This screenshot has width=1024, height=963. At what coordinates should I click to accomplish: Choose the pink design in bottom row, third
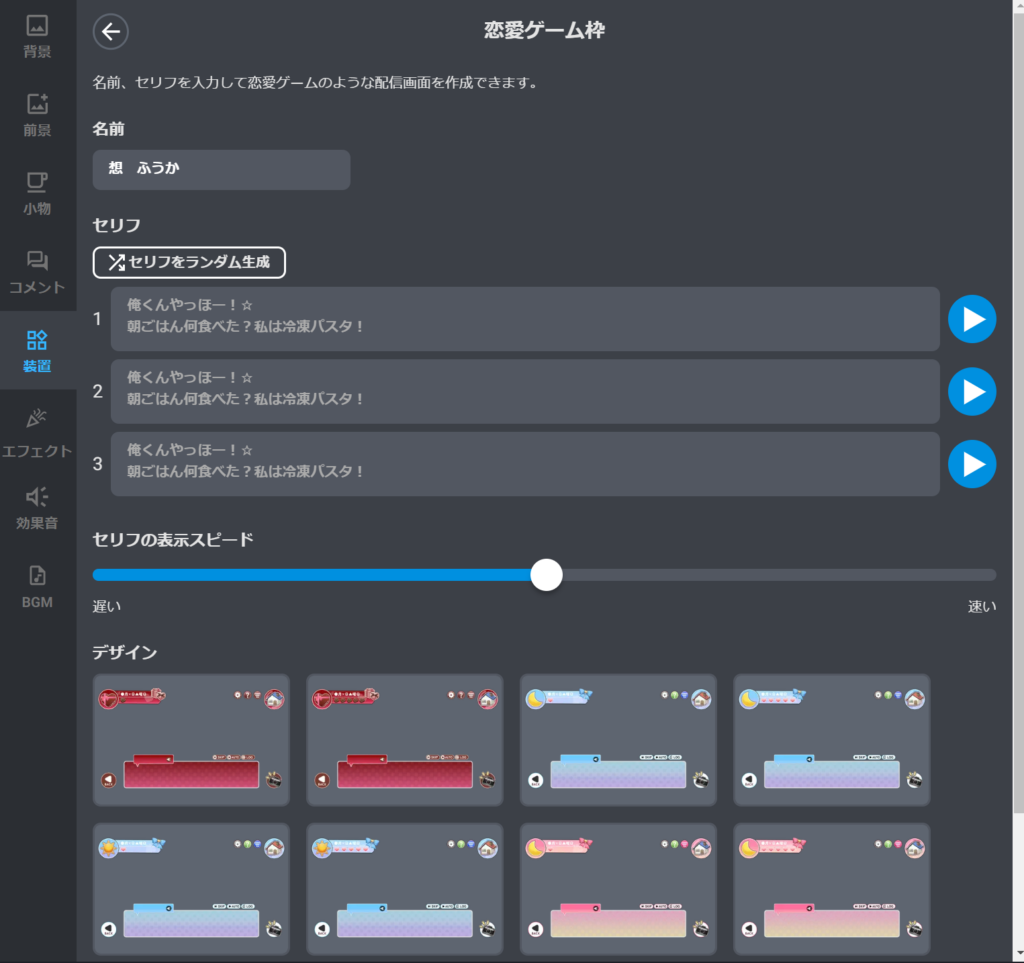[618, 889]
